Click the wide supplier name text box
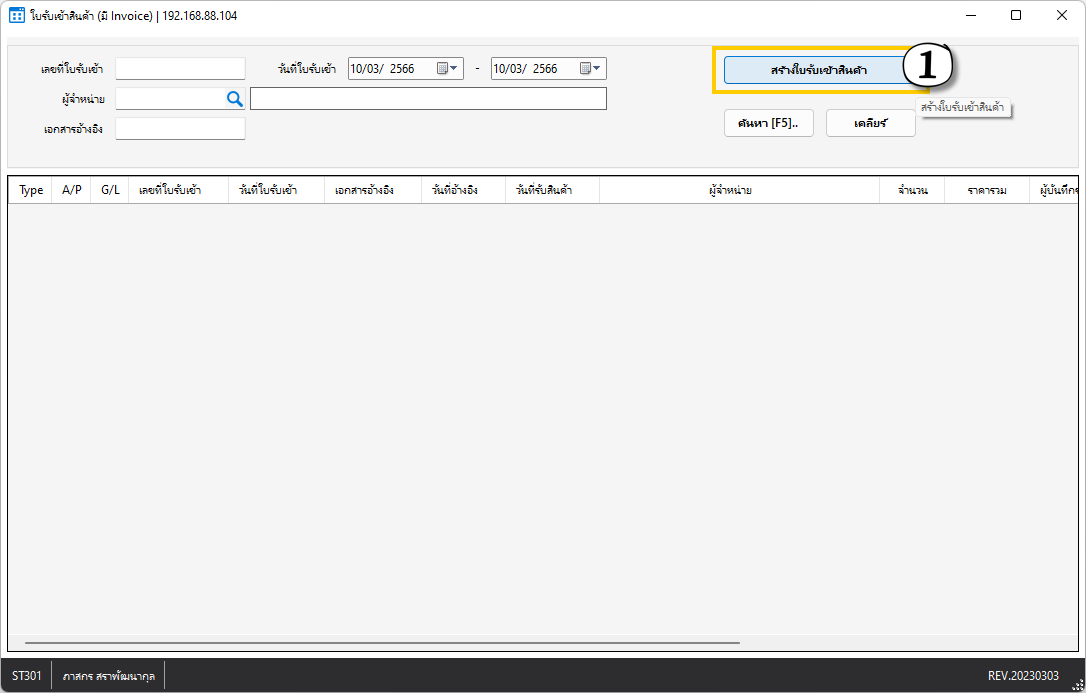The image size is (1086, 693). pyautogui.click(x=428, y=98)
